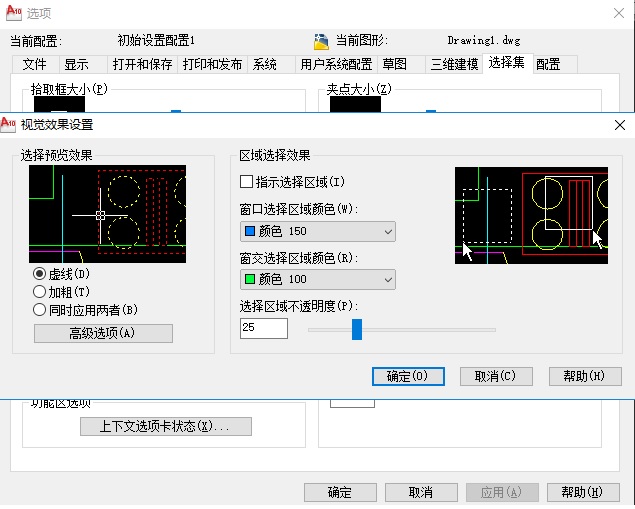Viewport: 635px width, 509px height.
Task: Click the Drawing1.dwg file name text
Action: click(x=484, y=40)
